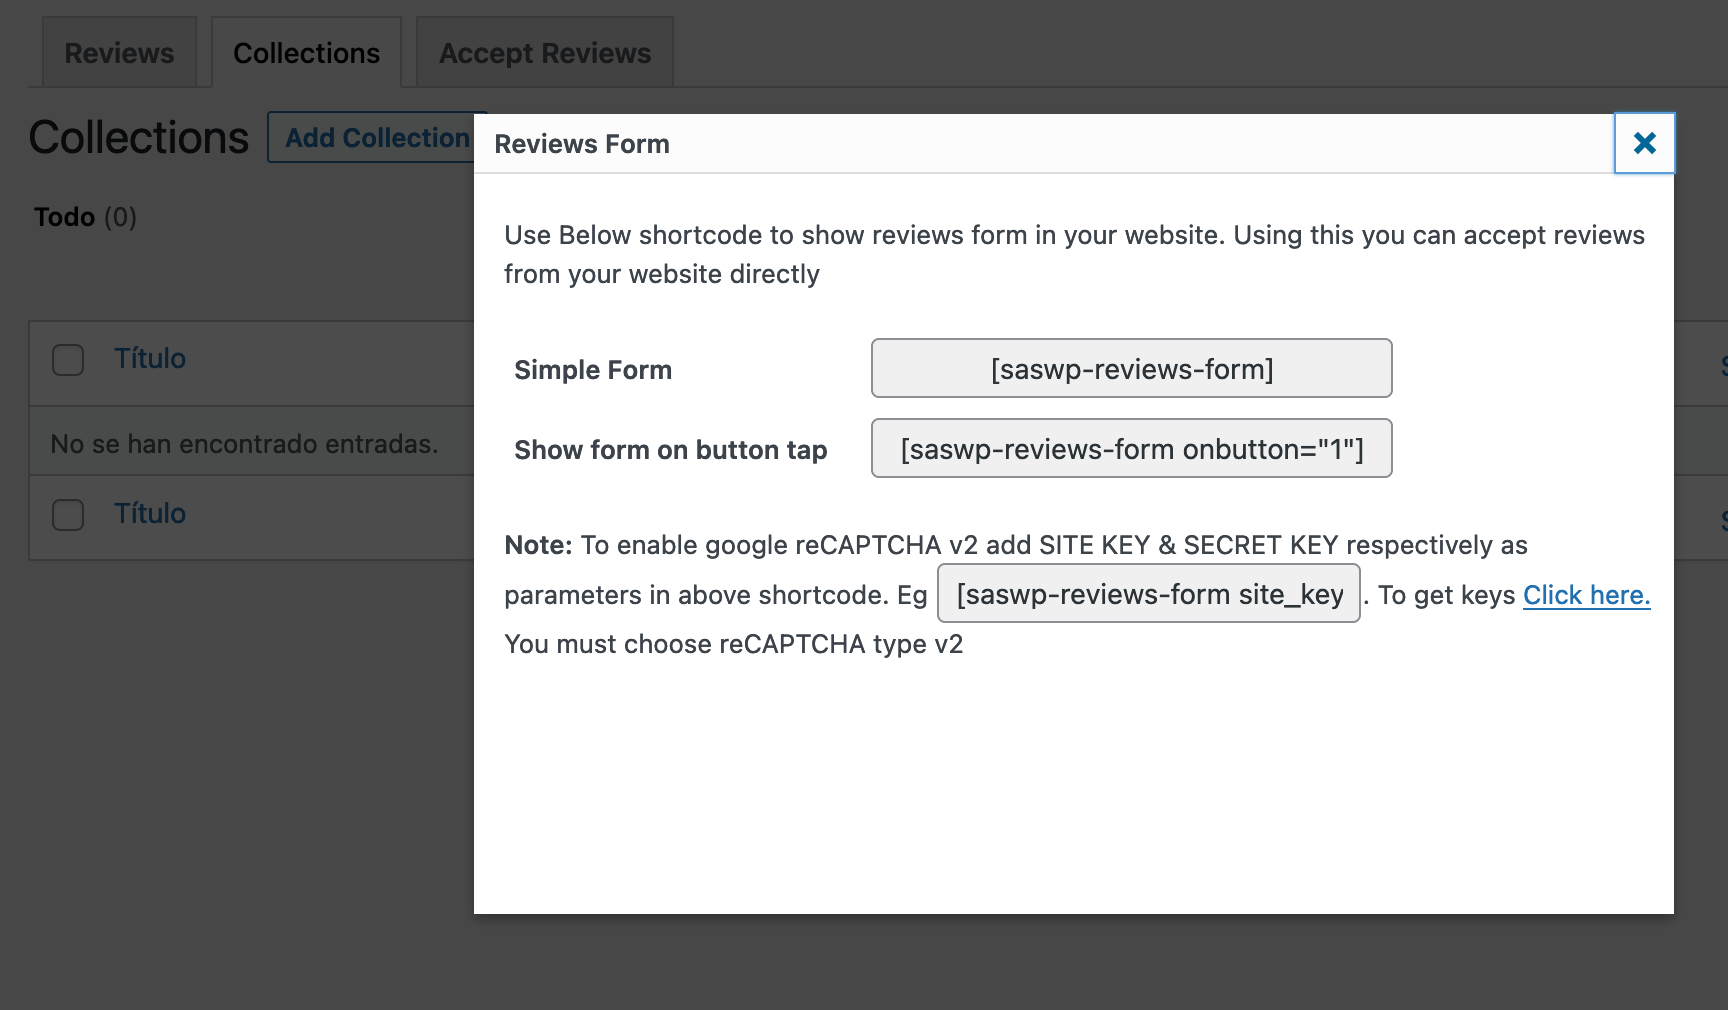Tick the header select-all checkbox beside Título
The width and height of the screenshot is (1728, 1010).
68,360
